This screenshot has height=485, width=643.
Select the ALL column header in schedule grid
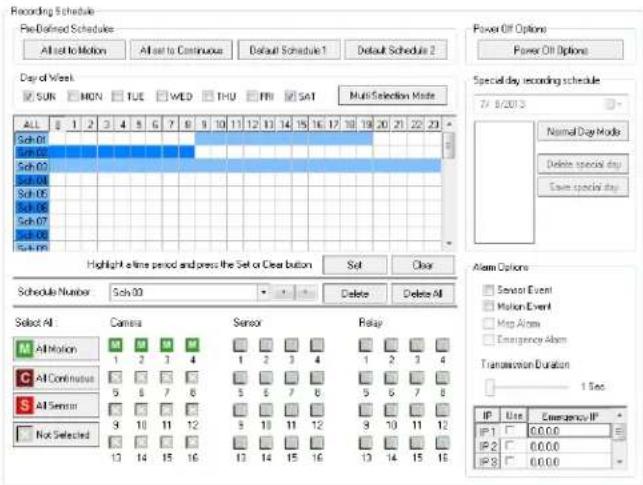(x=32, y=124)
